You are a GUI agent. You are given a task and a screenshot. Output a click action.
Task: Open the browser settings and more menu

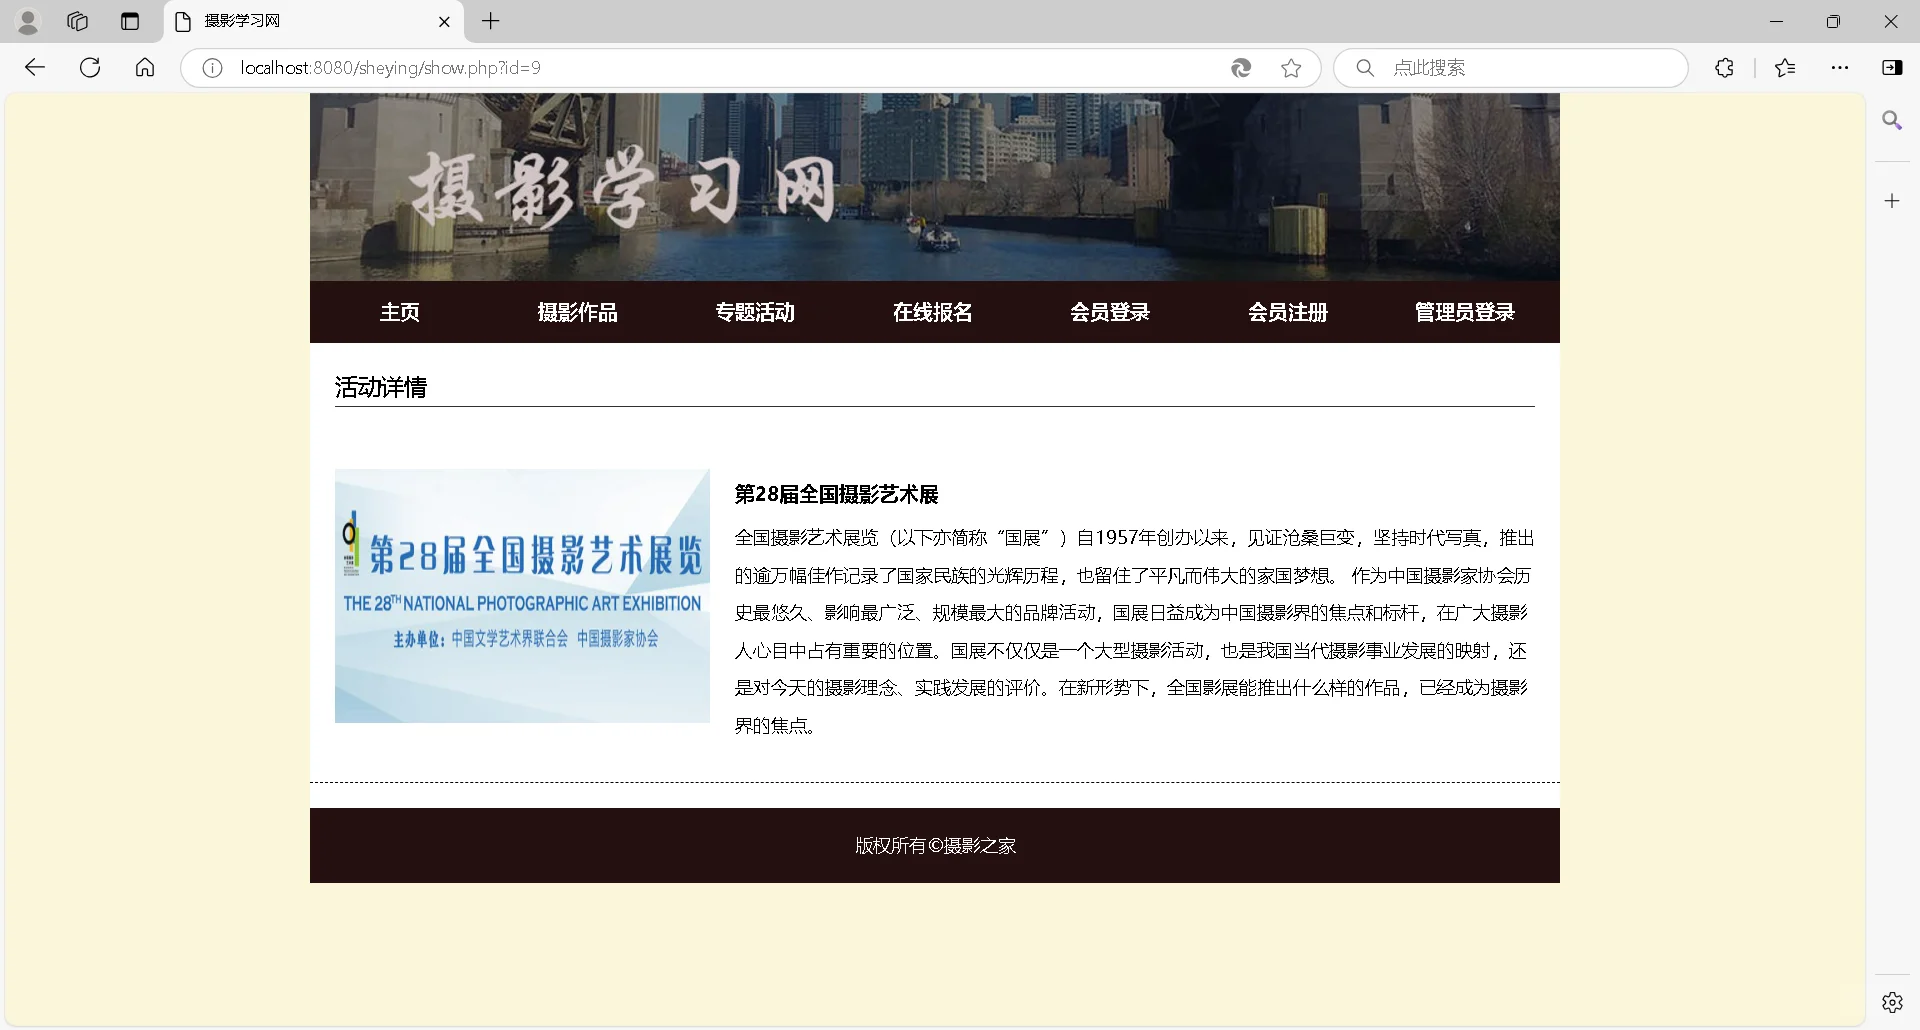[1840, 68]
